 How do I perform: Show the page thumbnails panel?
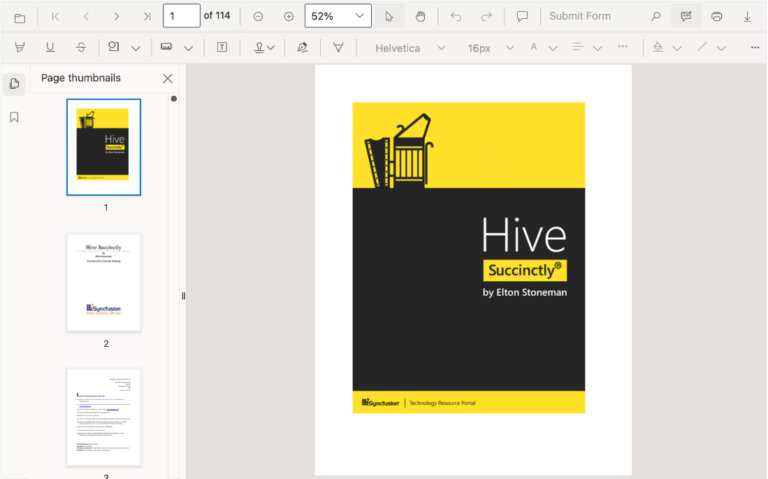pos(14,84)
